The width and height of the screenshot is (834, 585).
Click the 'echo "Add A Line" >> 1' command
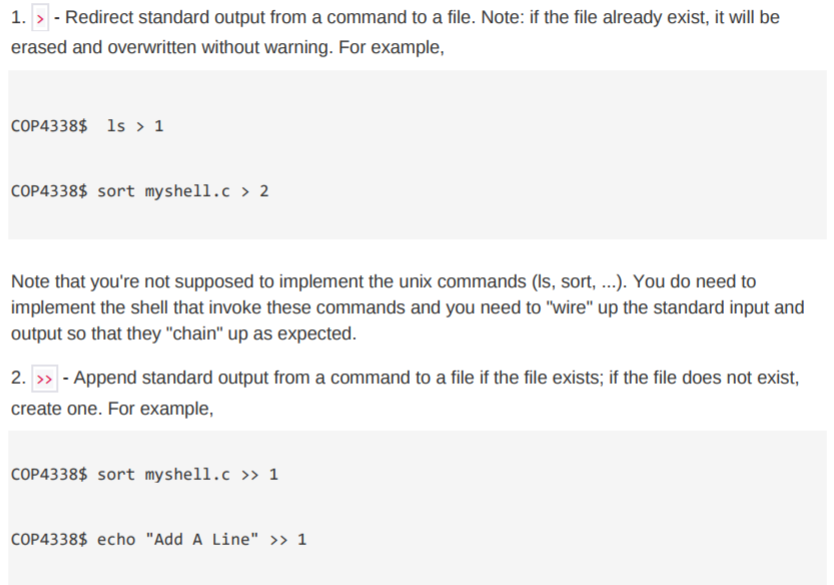(202, 540)
